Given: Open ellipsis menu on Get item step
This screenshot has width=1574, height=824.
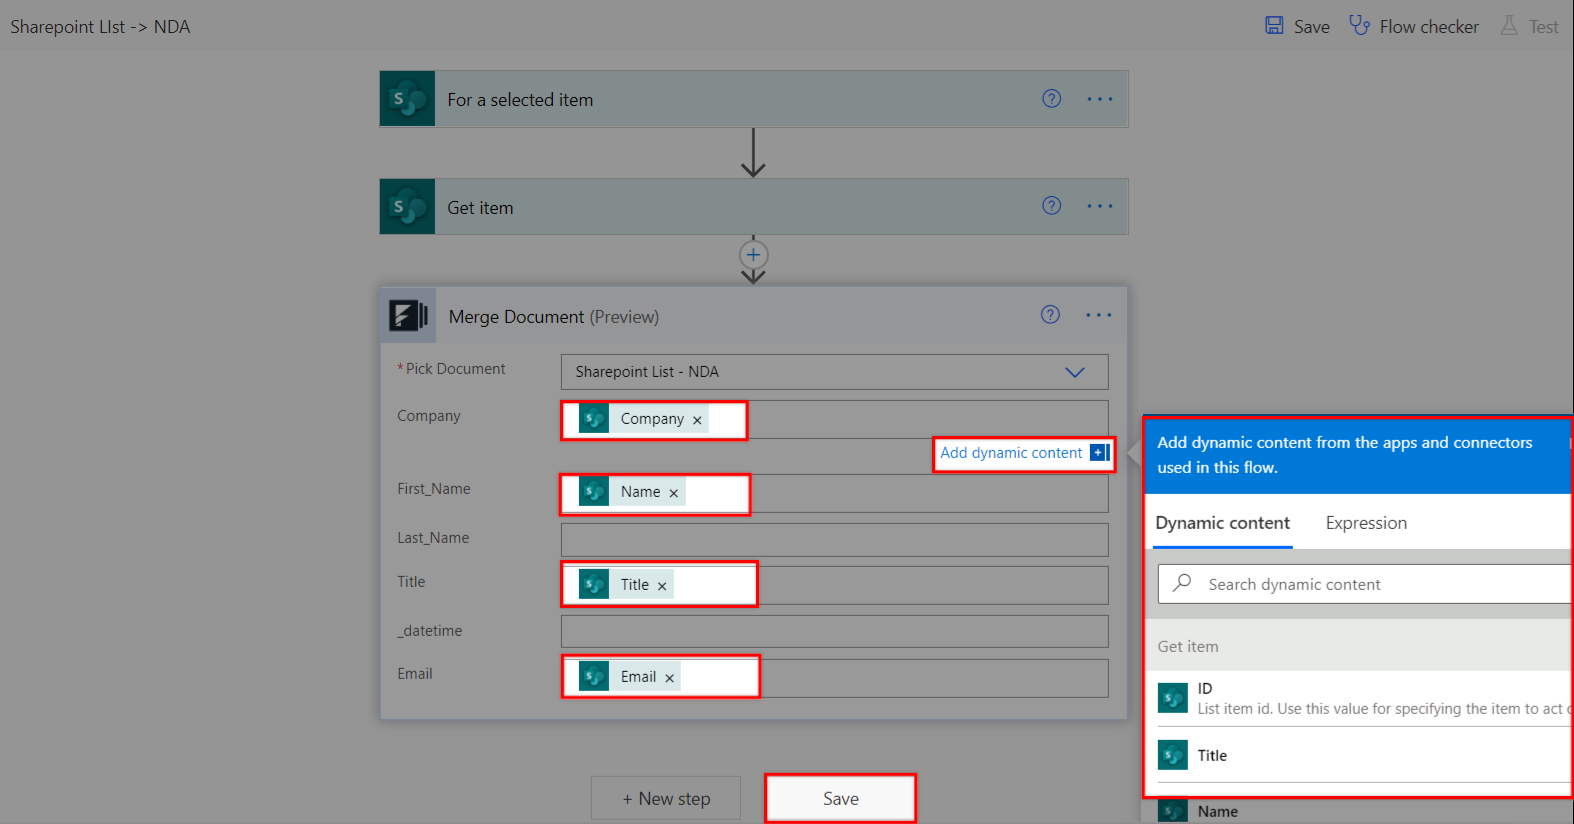Looking at the screenshot, I should tap(1099, 206).
